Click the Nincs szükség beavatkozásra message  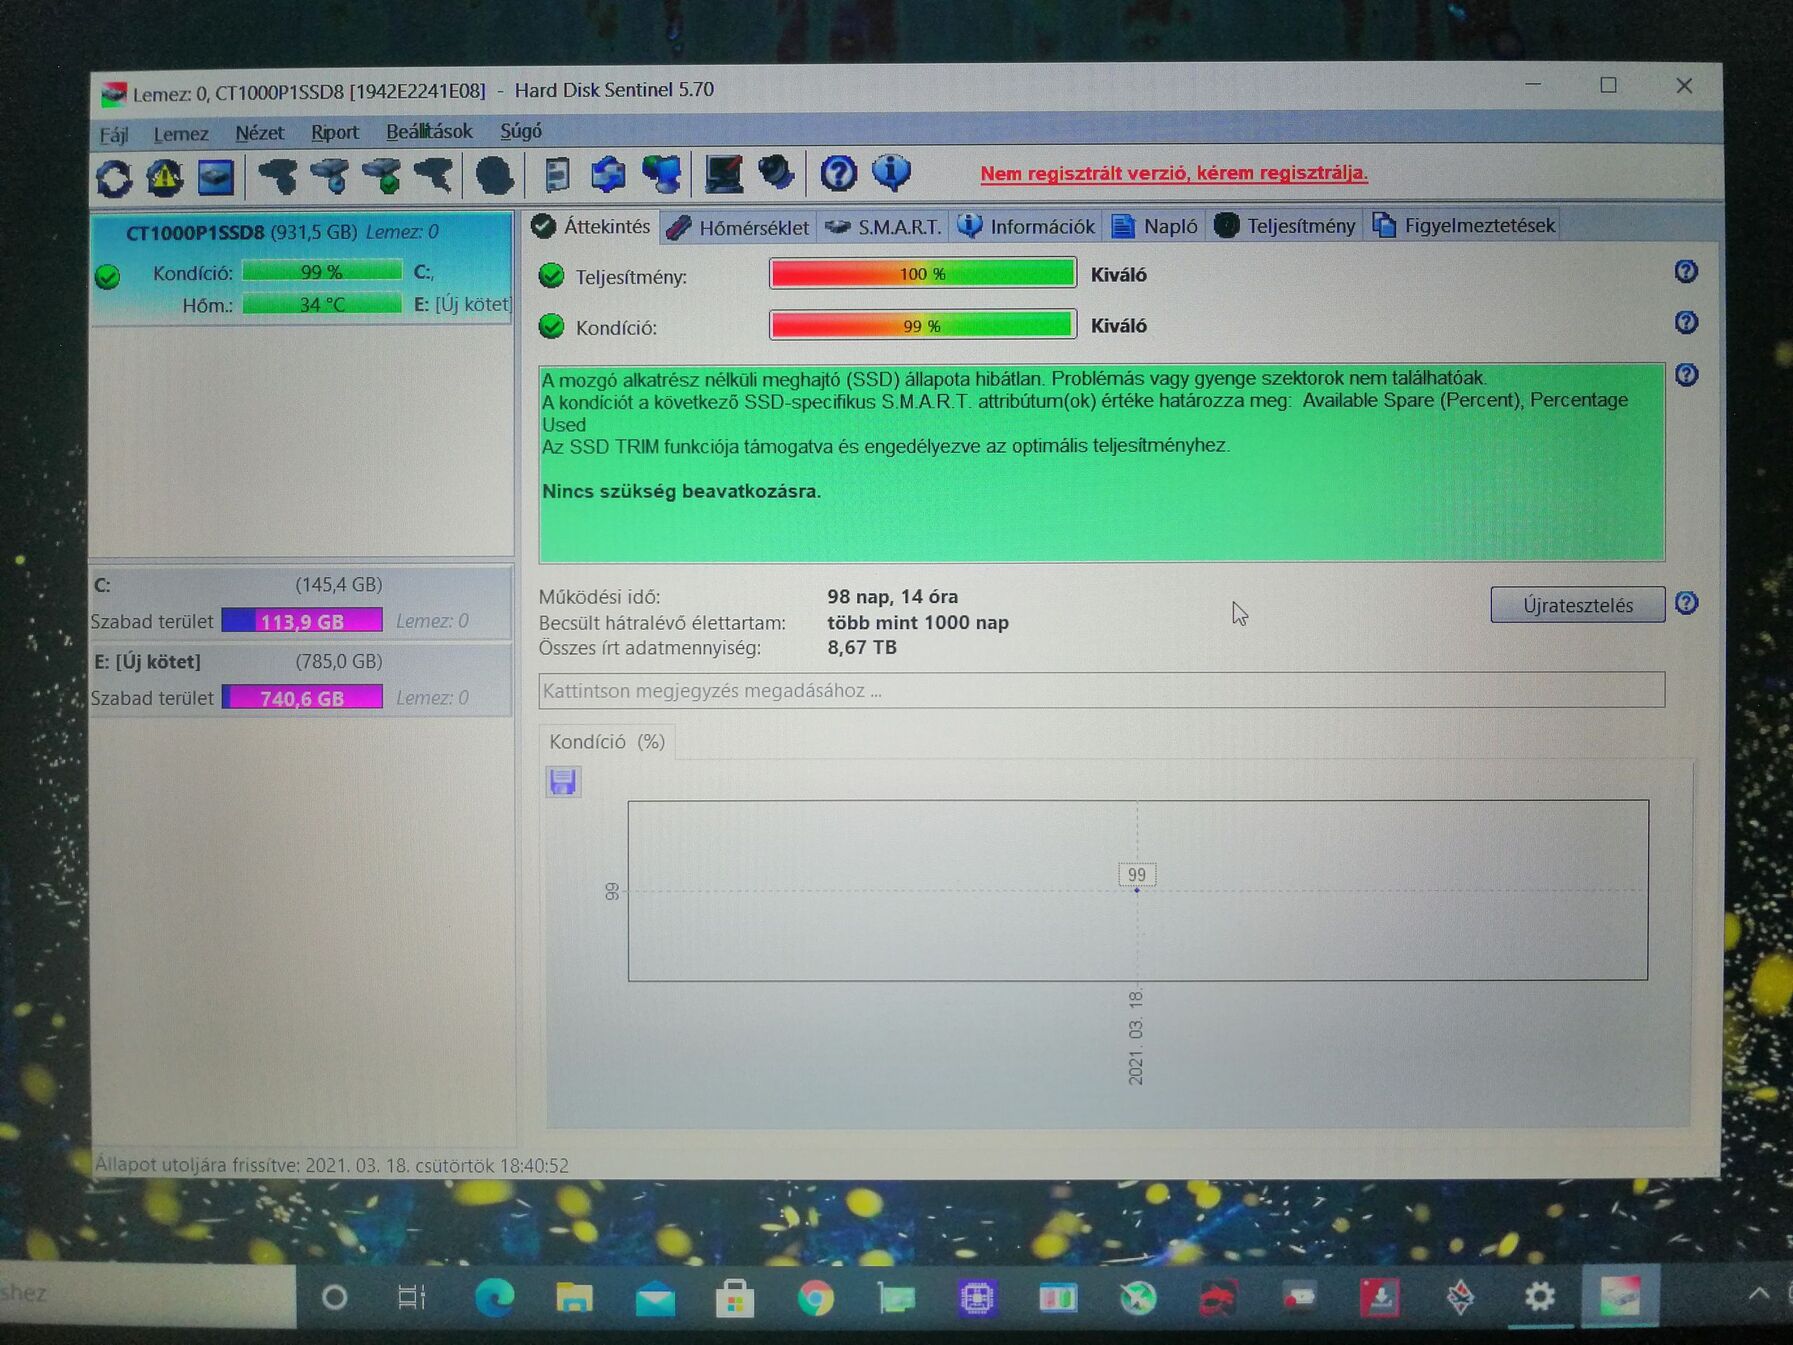[681, 492]
